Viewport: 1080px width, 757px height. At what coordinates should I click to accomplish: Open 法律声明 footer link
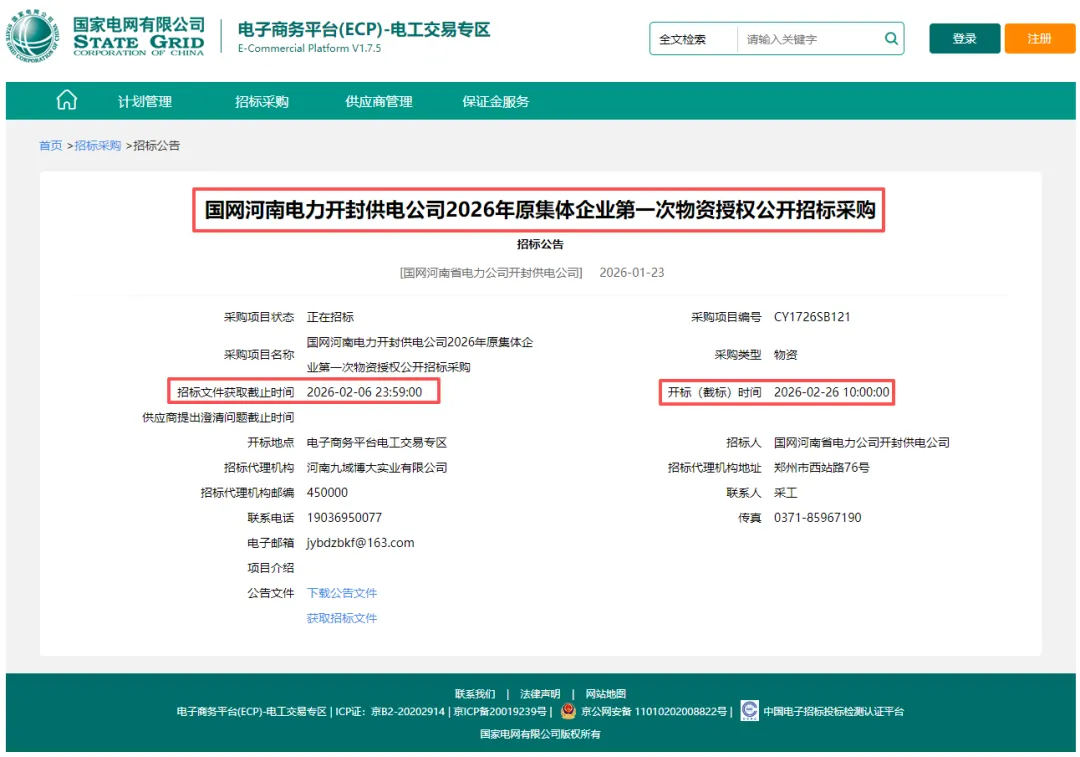point(540,694)
